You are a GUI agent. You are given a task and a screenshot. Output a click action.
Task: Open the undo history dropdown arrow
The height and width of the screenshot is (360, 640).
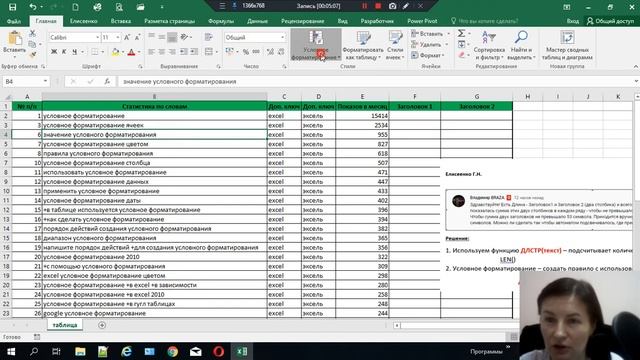pyautogui.click(x=42, y=7)
